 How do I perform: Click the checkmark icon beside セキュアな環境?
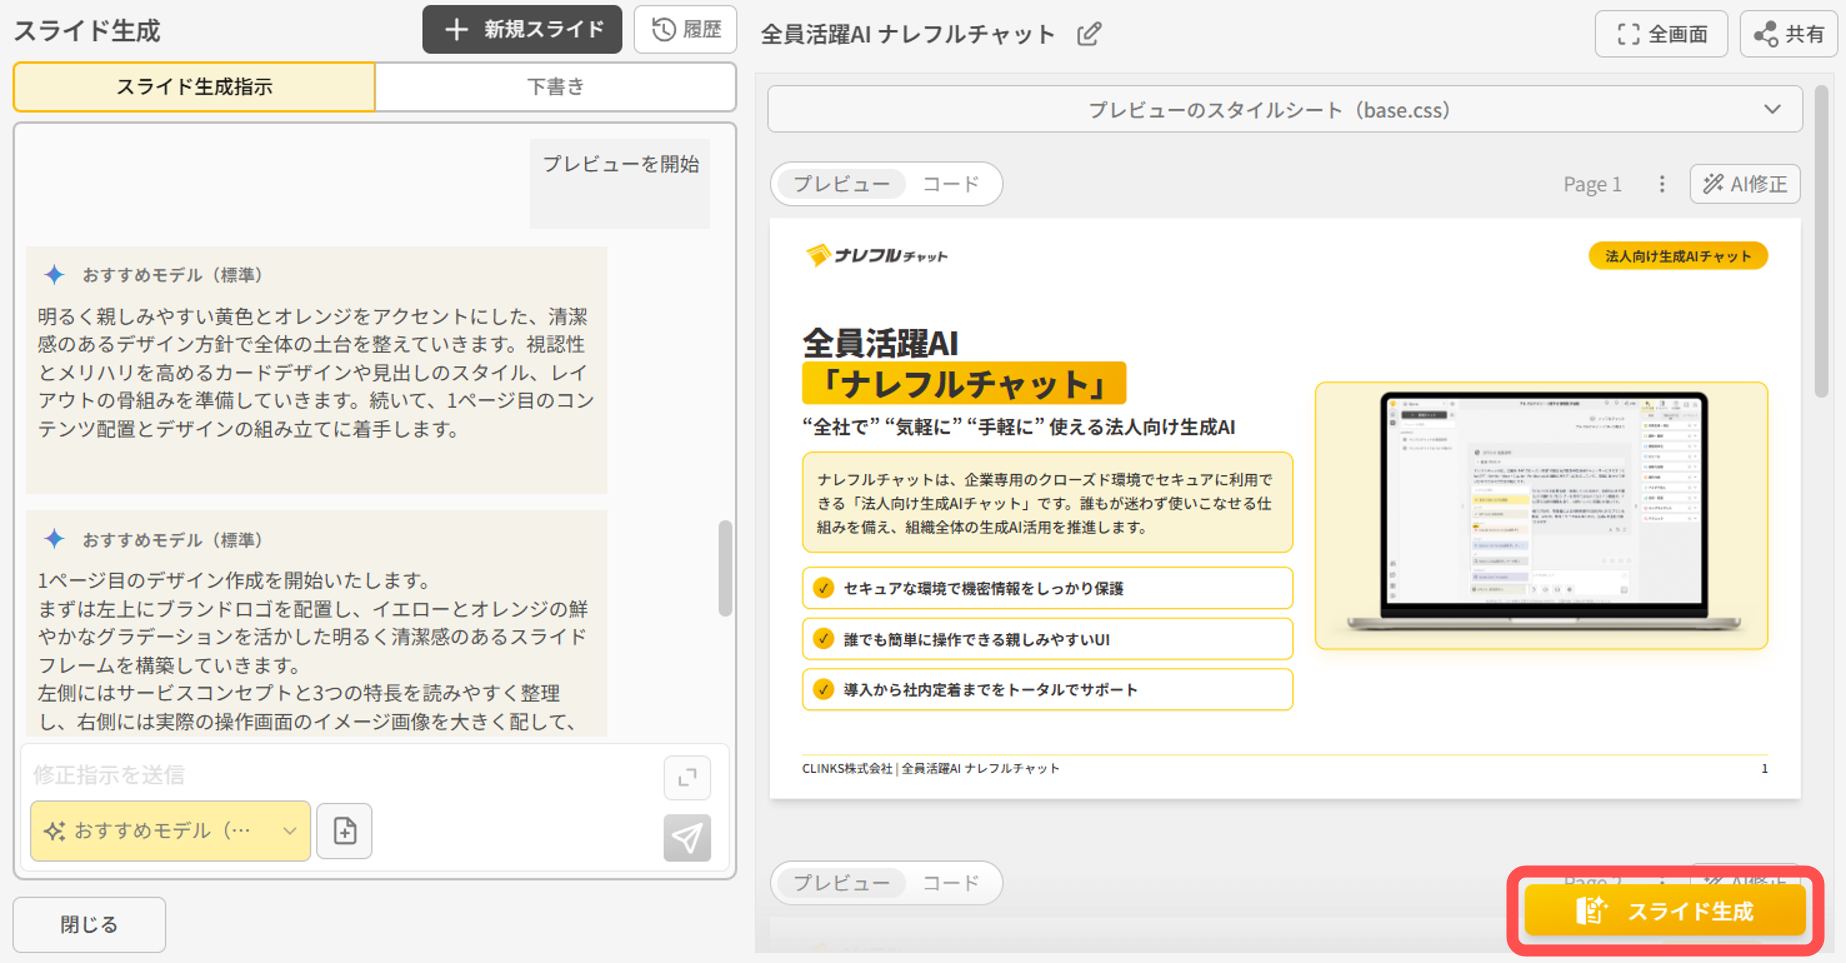[x=823, y=588]
